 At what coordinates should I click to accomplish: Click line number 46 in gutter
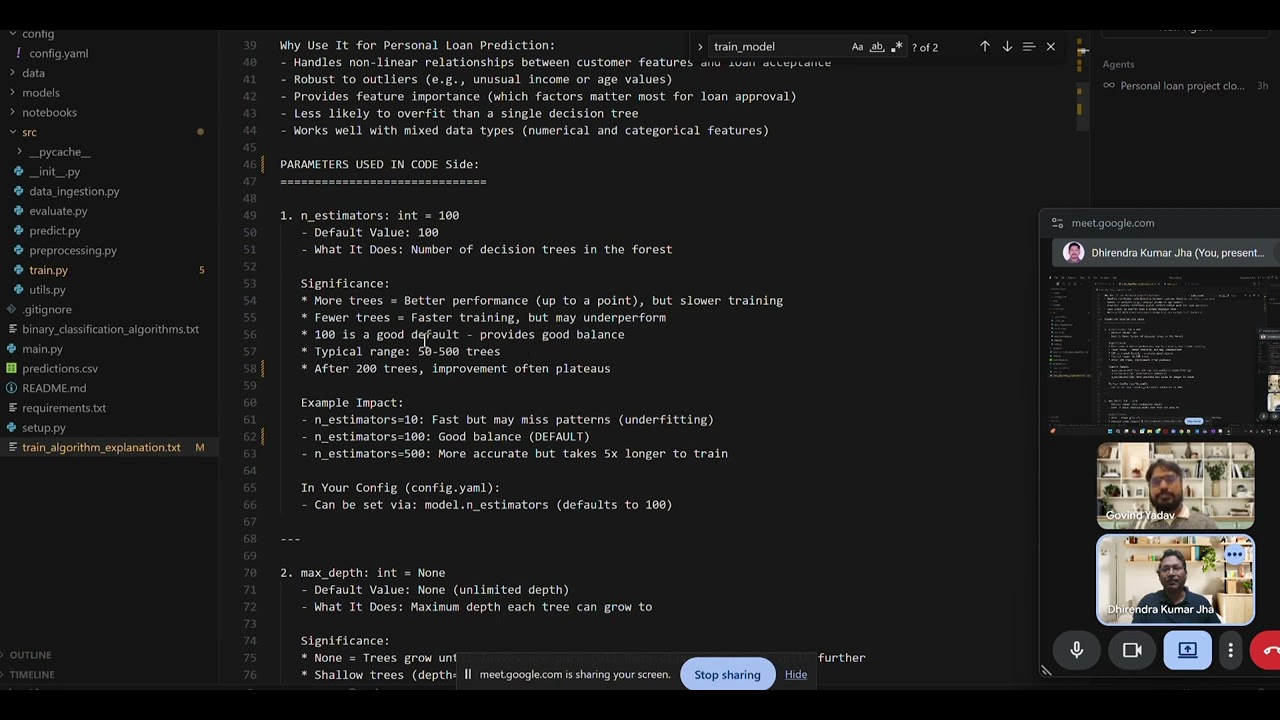[x=250, y=164]
